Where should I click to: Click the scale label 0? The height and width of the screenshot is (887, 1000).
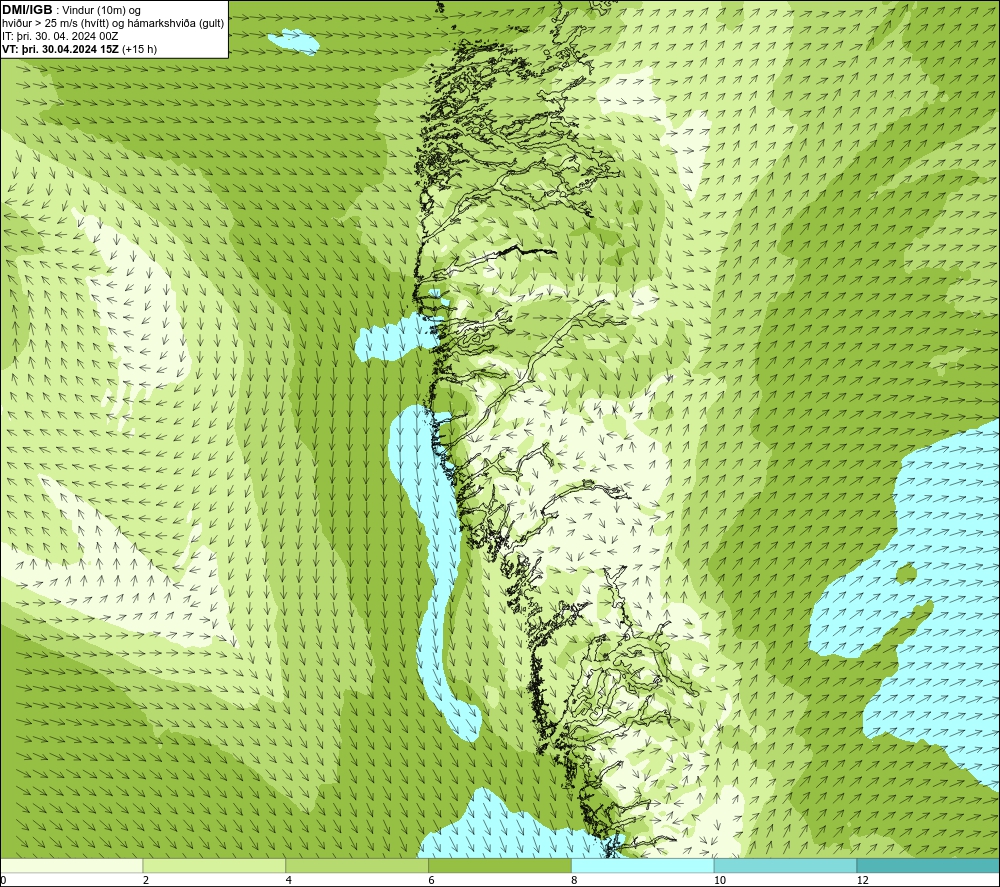click(3, 881)
